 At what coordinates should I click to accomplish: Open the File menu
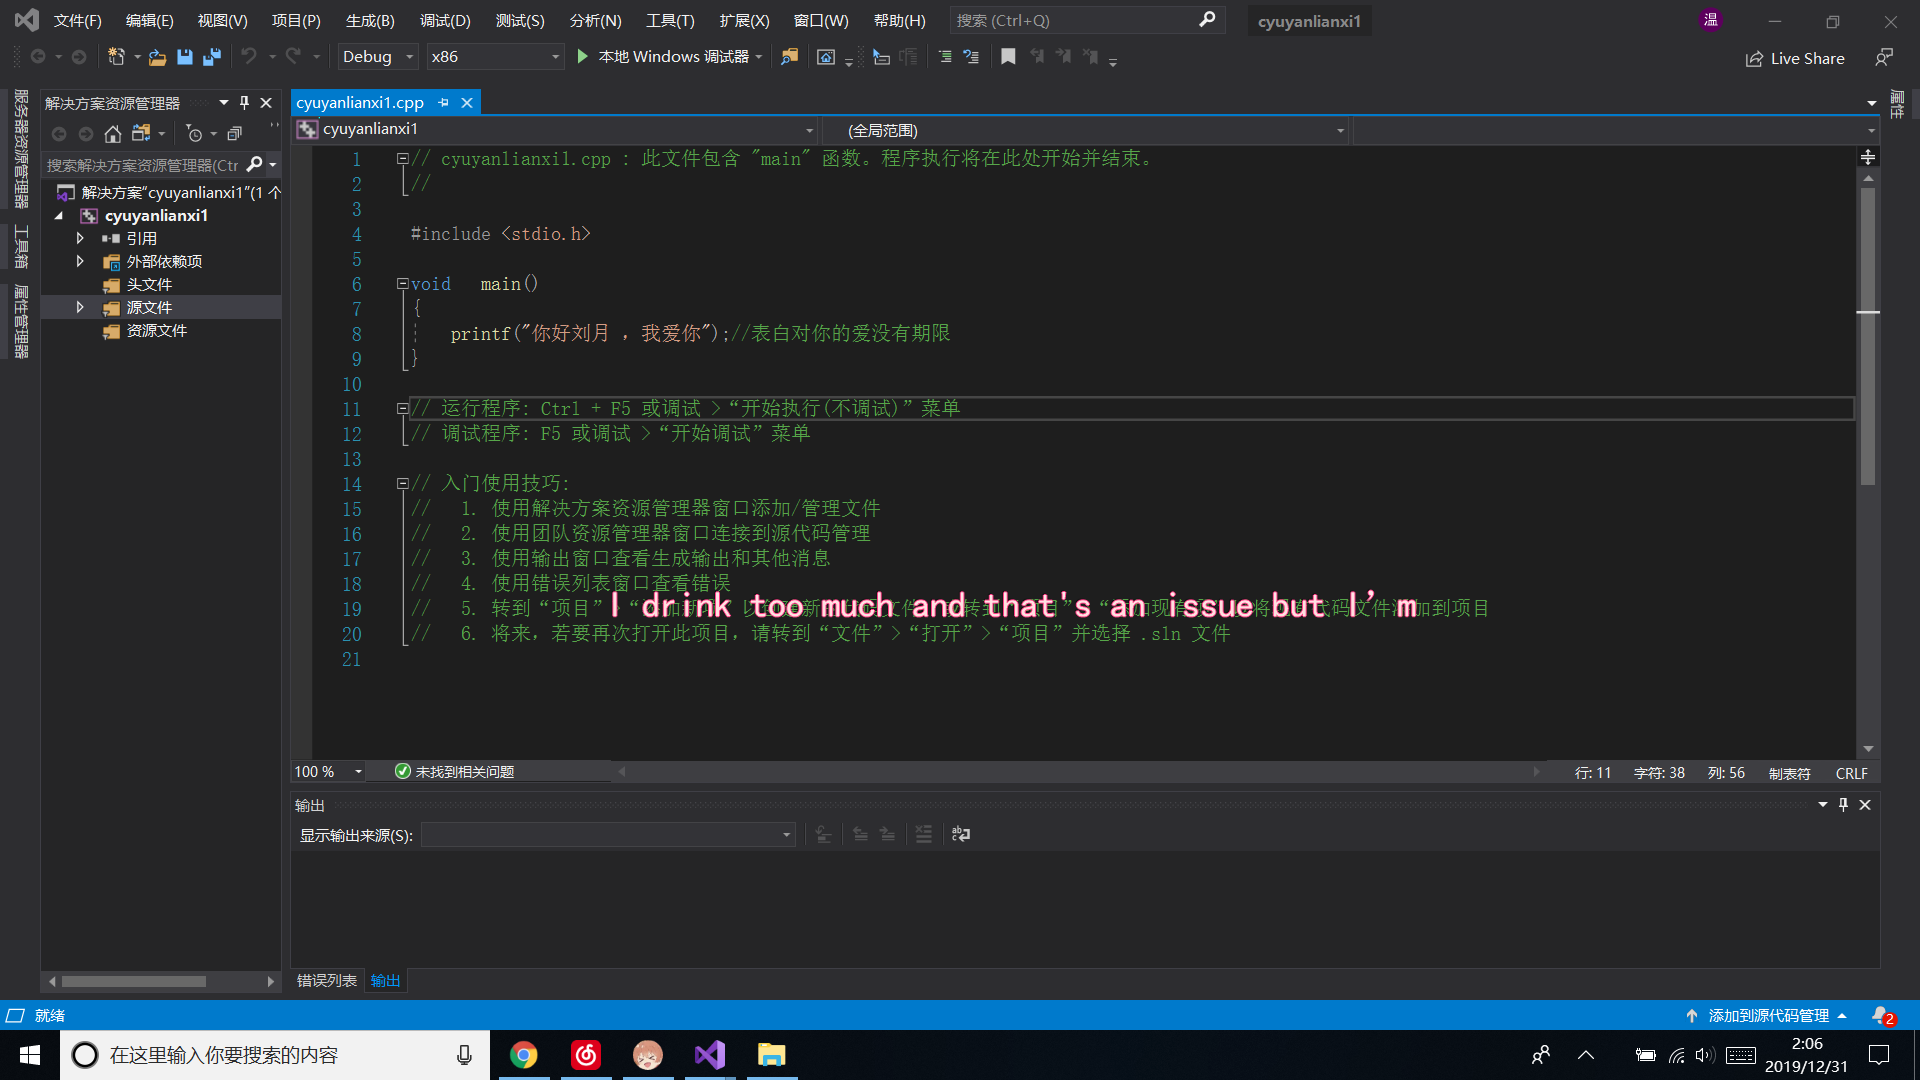tap(77, 20)
